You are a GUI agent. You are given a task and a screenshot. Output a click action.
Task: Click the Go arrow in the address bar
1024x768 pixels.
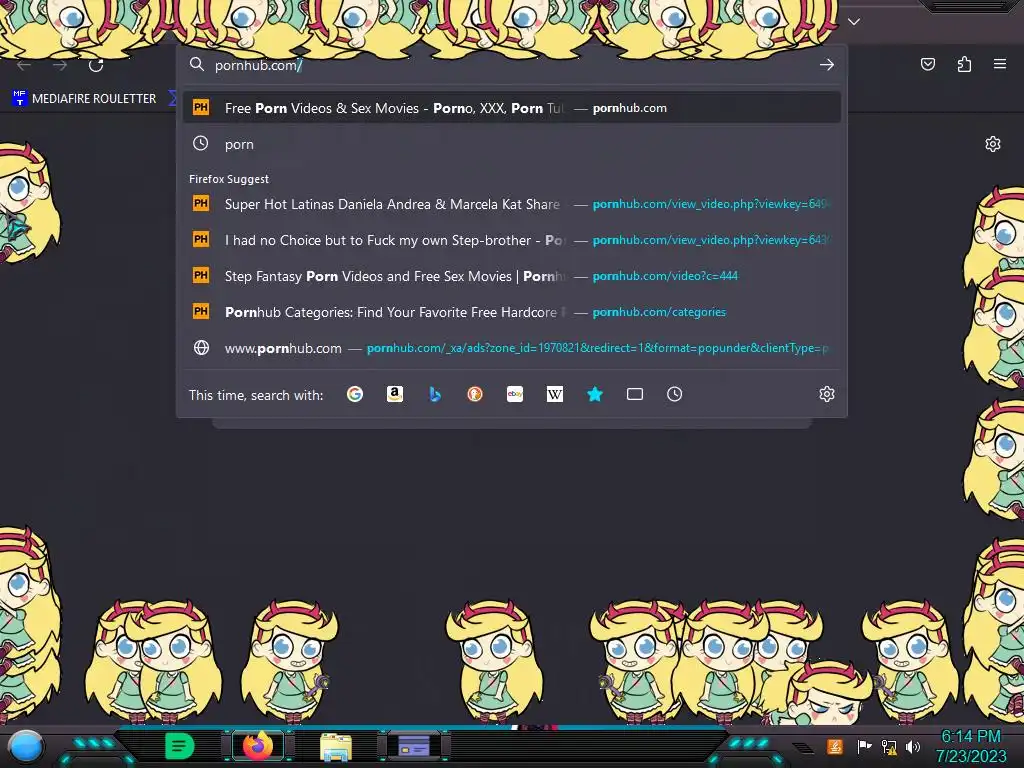coord(827,65)
